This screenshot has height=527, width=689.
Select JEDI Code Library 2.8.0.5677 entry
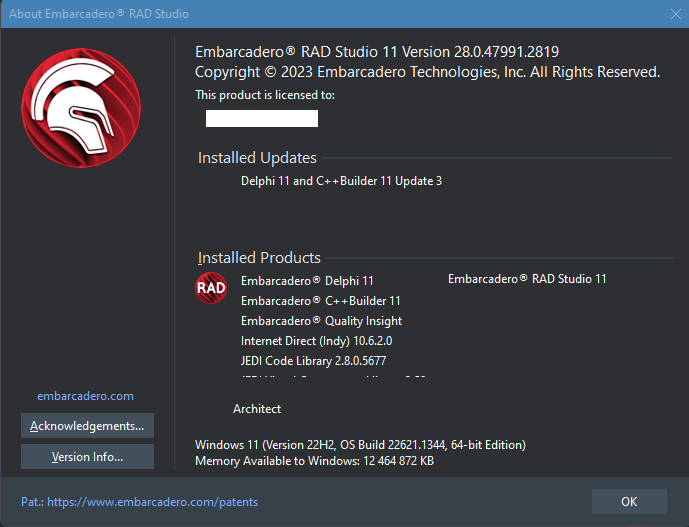click(x=313, y=361)
